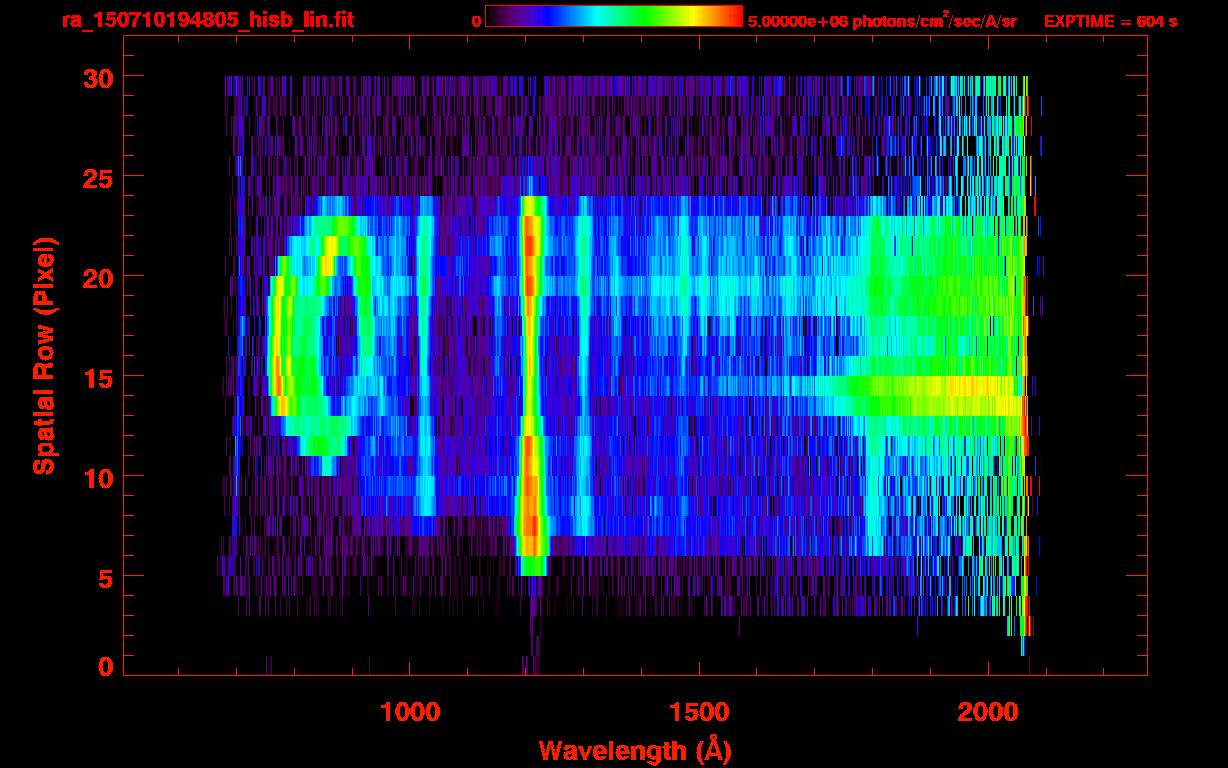Image resolution: width=1228 pixels, height=768 pixels.
Task: Click the 5.00000e+06 photons/cm²/sec/Å/sr label
Action: pos(882,20)
